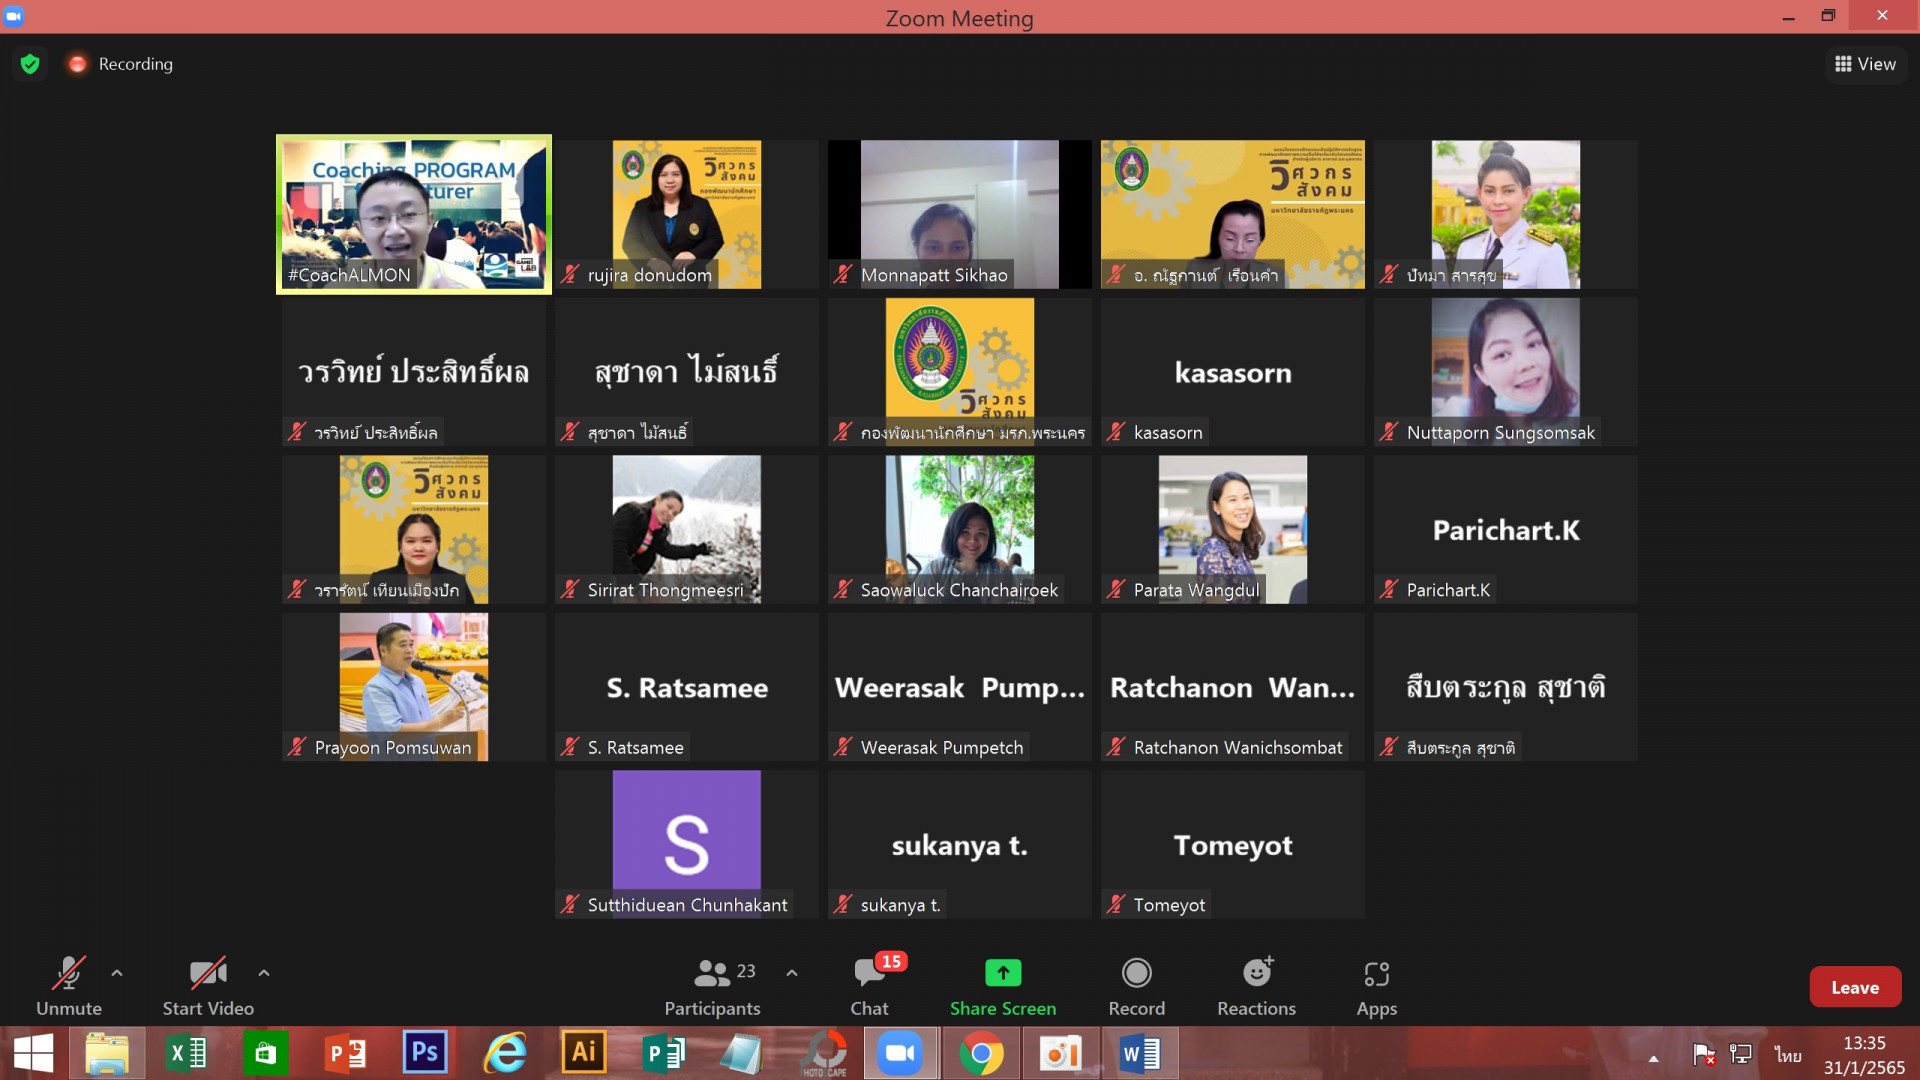The height and width of the screenshot is (1080, 1920).
Task: Switch the Thai input language indicator
Action: pos(1788,1055)
